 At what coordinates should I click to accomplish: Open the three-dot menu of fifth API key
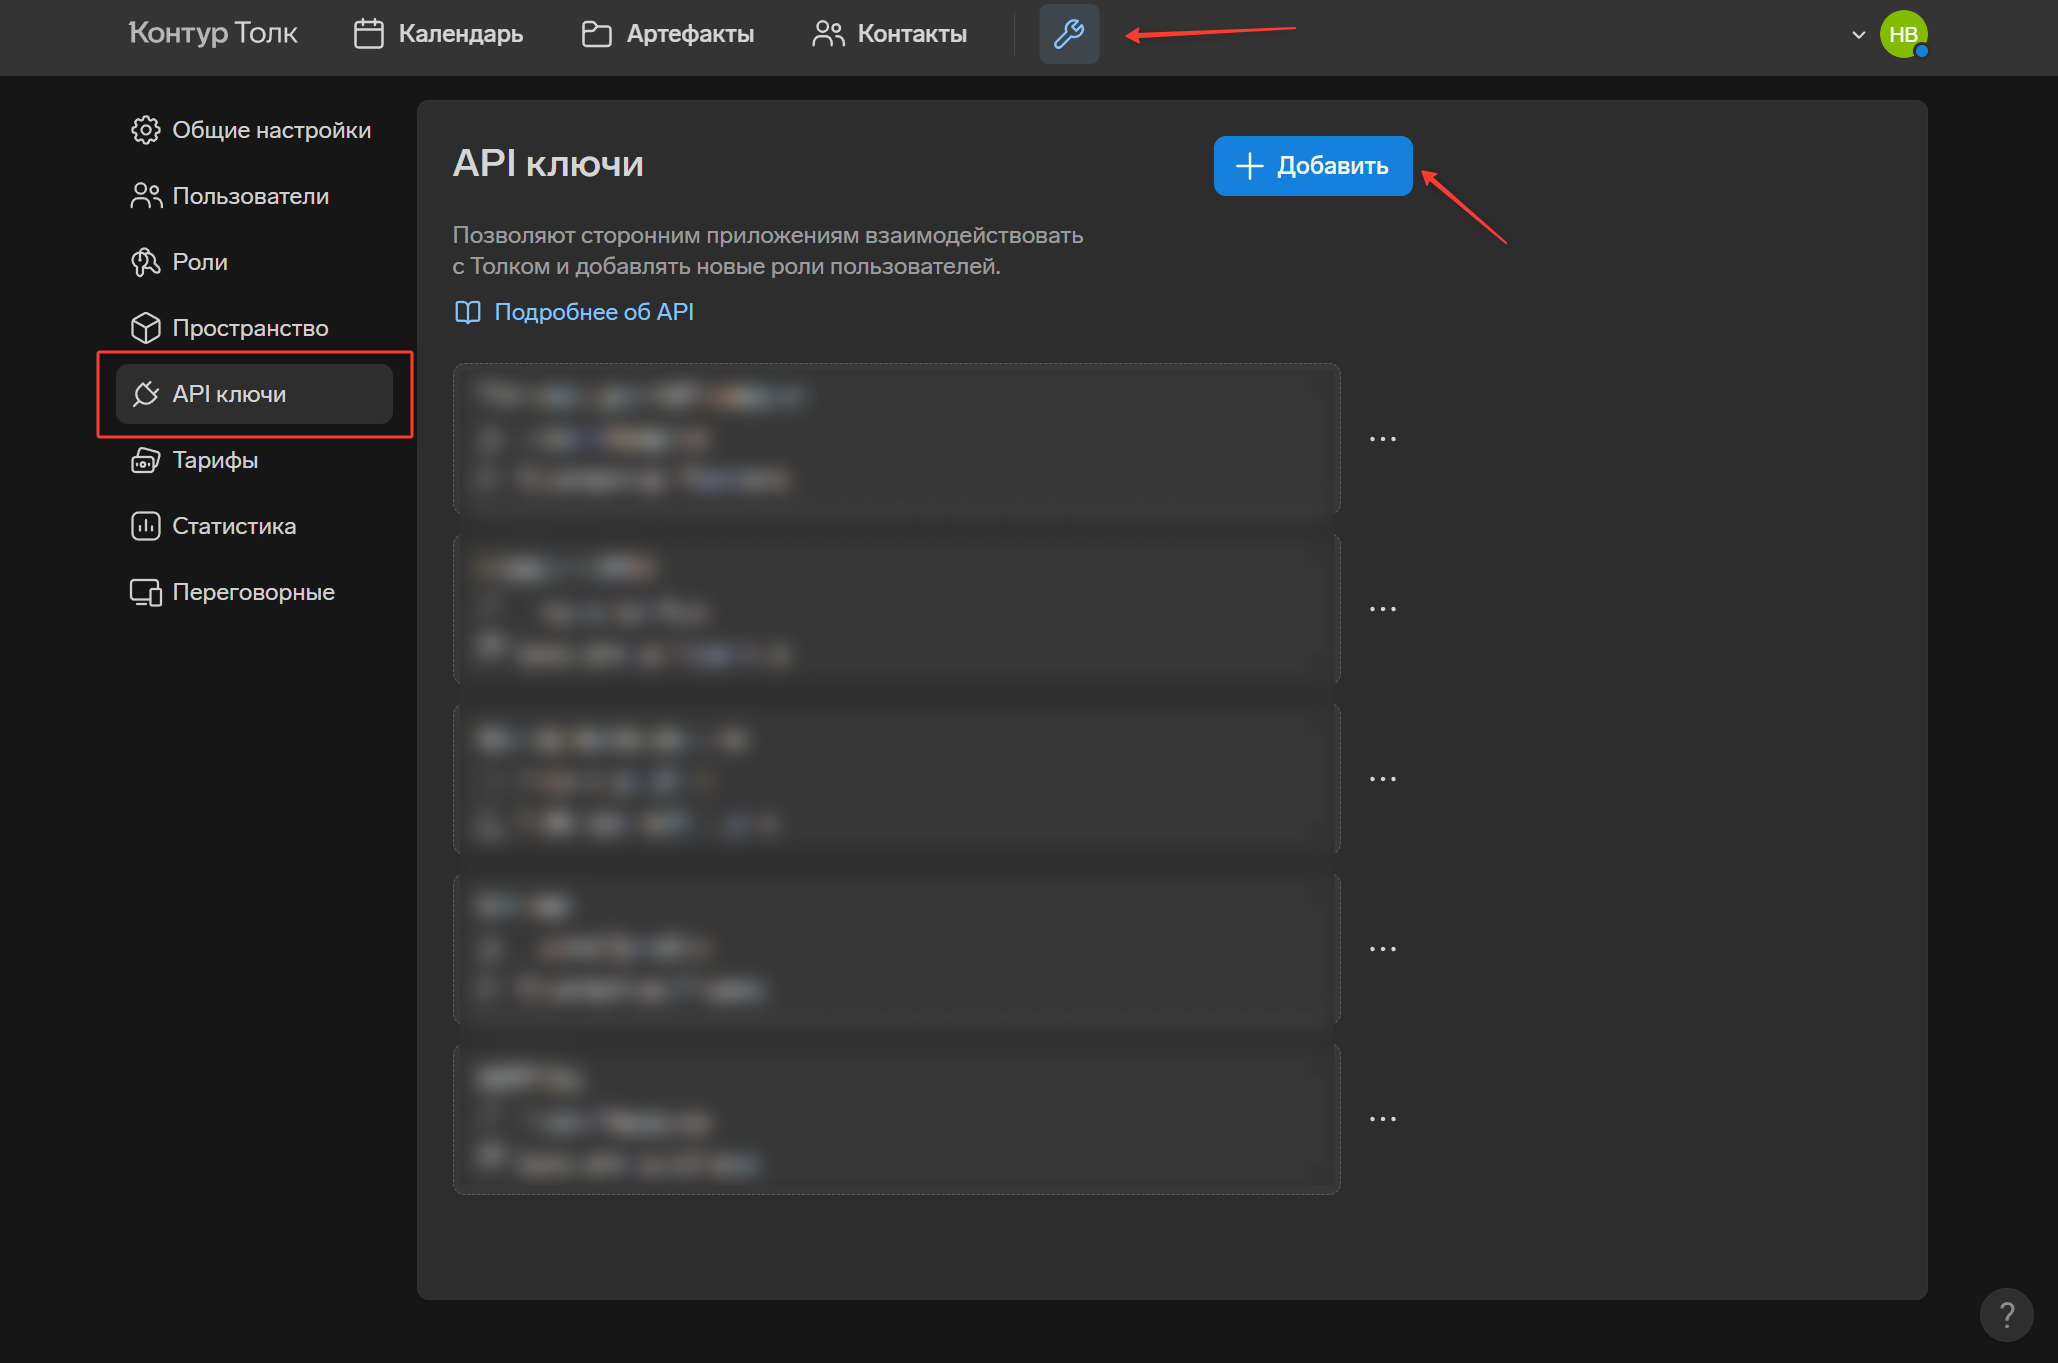[1383, 1119]
